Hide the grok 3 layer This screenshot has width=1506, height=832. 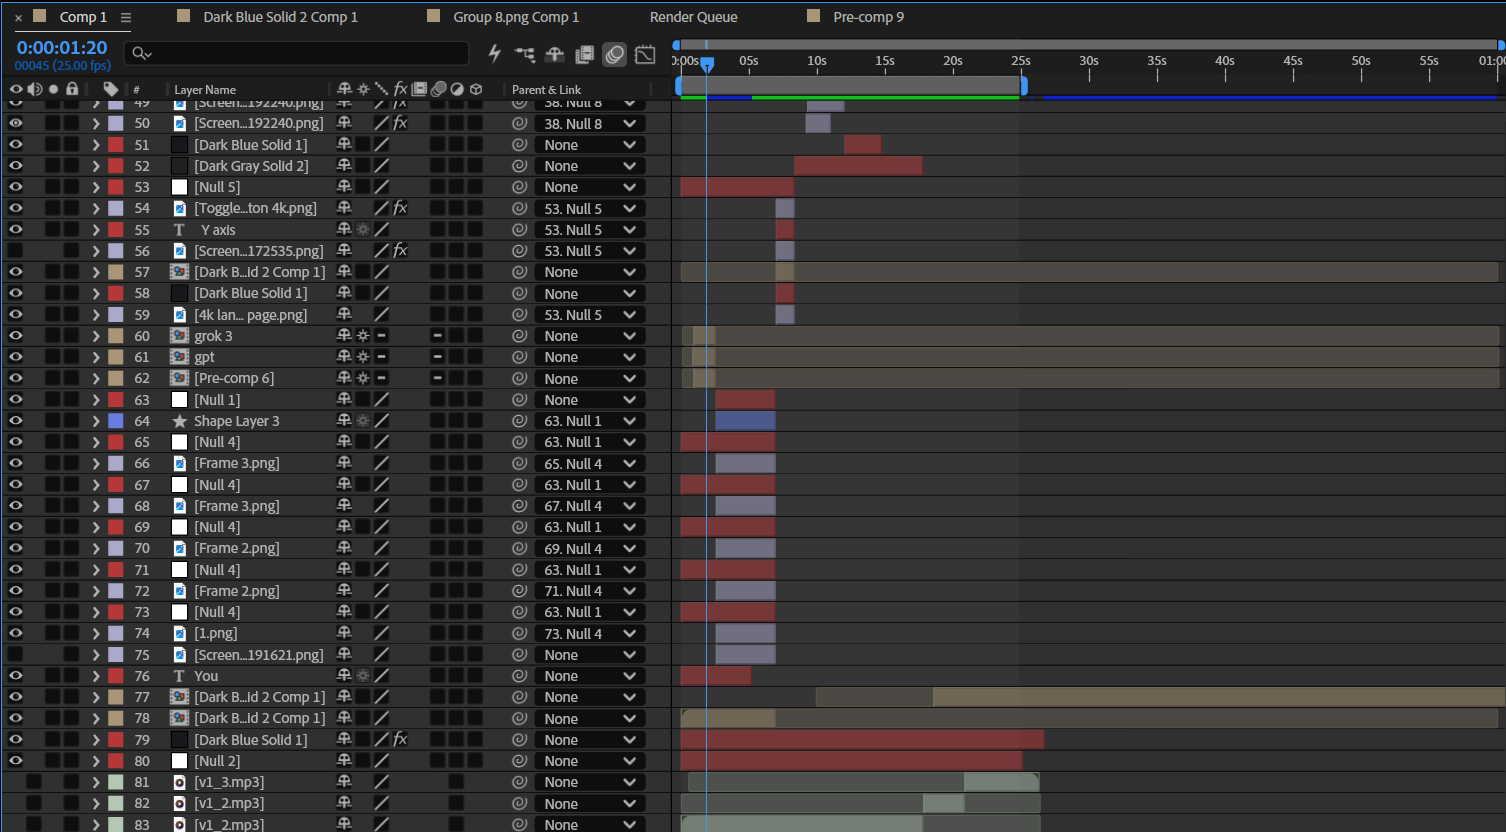click(15, 336)
